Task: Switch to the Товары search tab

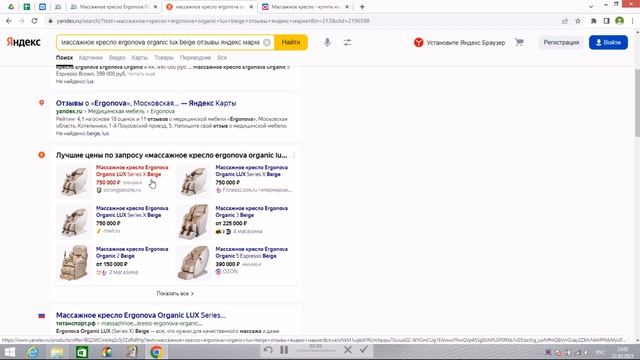Action: 164,58
